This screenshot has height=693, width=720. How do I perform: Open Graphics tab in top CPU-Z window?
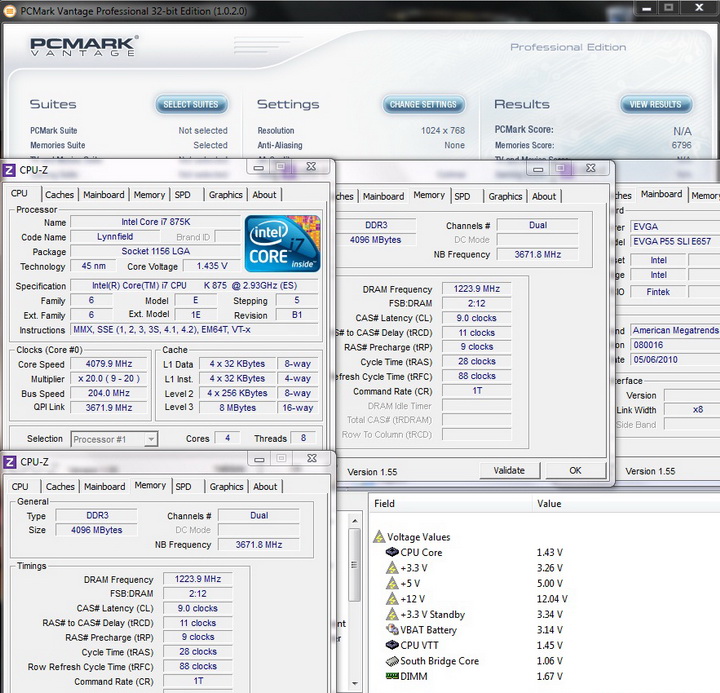click(x=225, y=195)
